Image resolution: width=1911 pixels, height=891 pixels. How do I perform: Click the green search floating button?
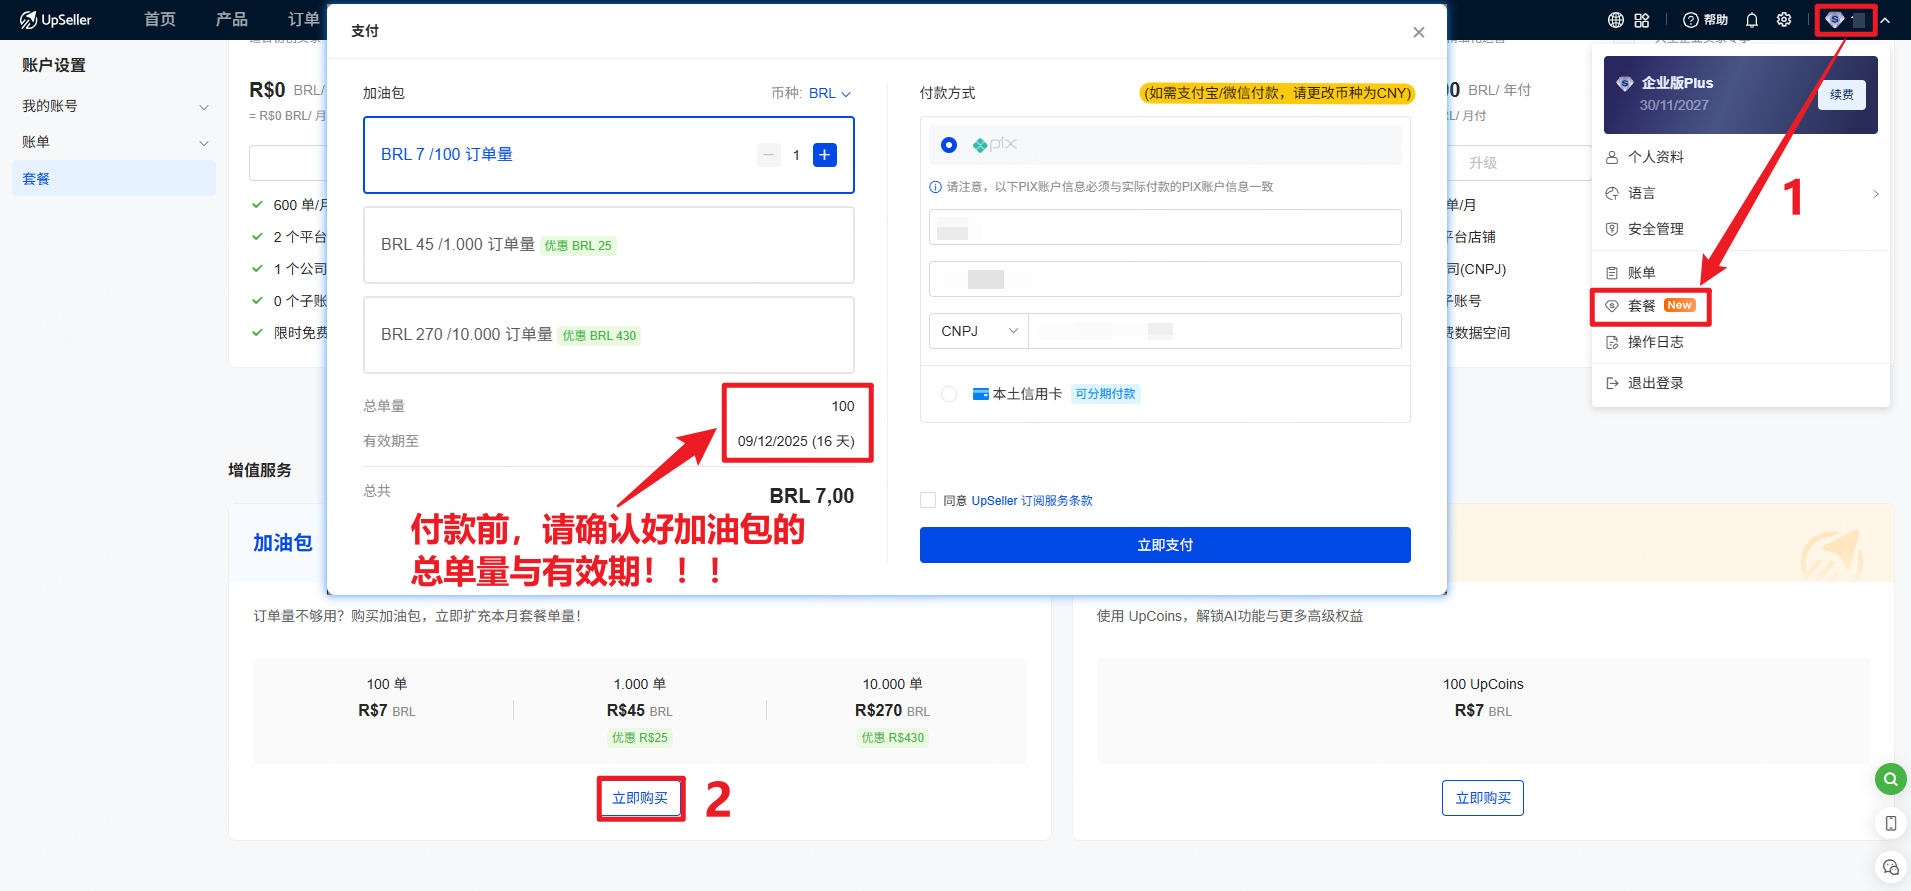1890,779
